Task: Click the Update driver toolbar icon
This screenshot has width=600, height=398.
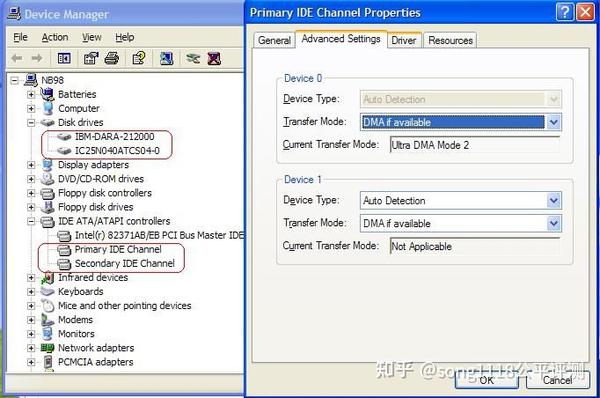Action: click(x=193, y=59)
